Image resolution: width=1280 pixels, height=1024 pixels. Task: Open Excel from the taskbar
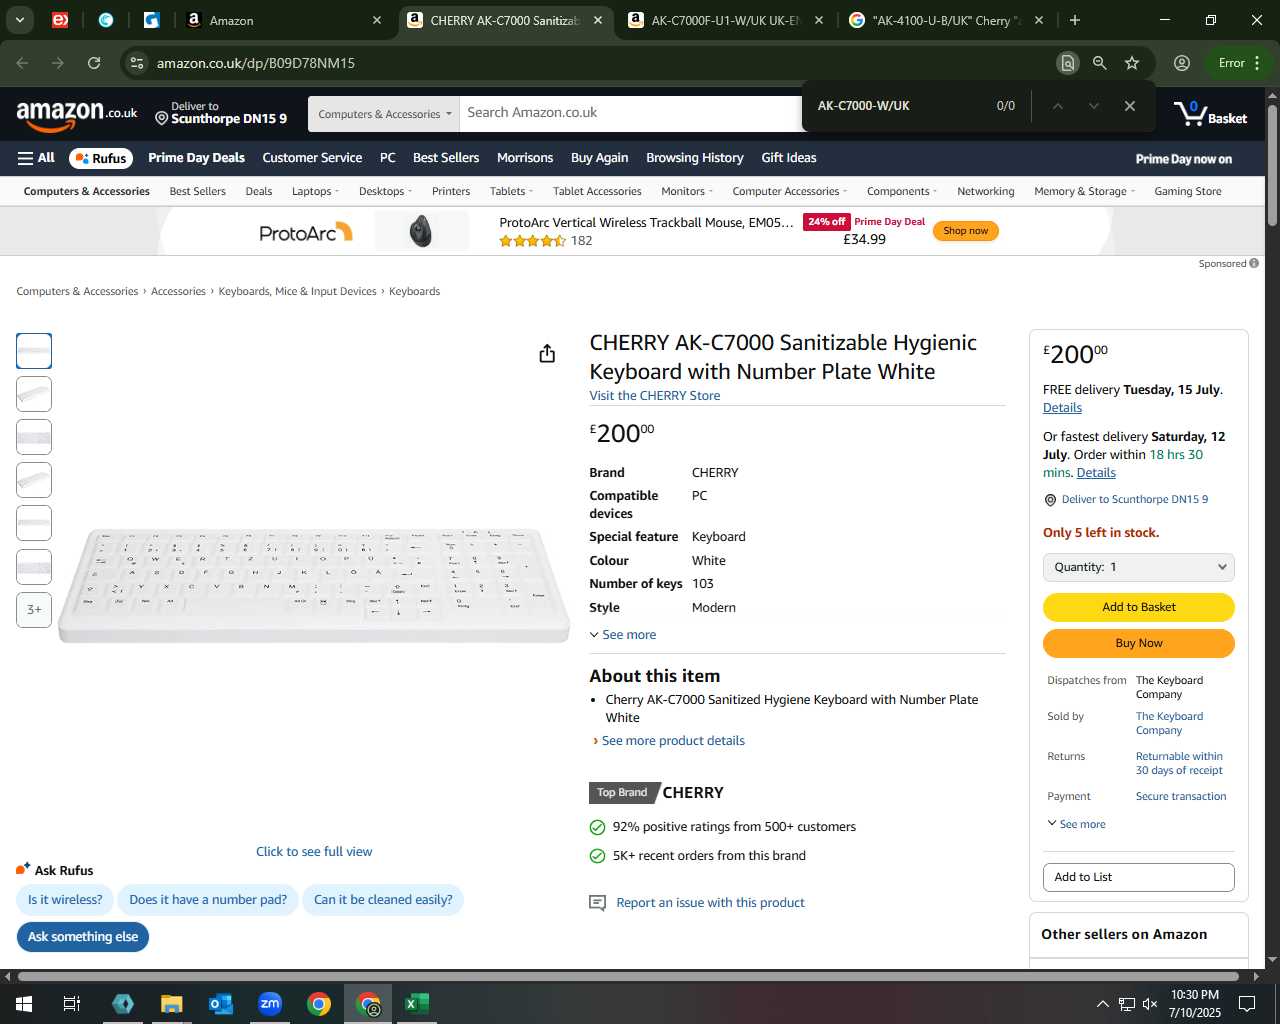pos(417,1004)
